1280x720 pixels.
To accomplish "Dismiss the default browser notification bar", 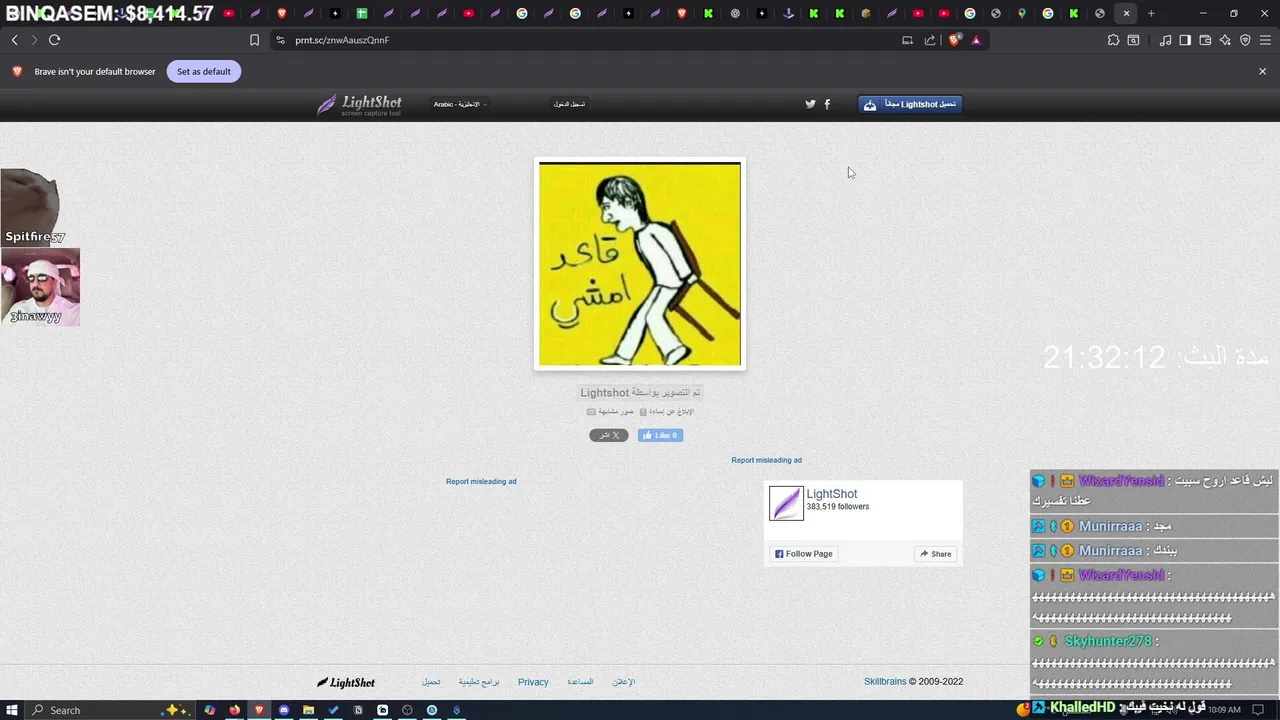I will [x=1262, y=71].
